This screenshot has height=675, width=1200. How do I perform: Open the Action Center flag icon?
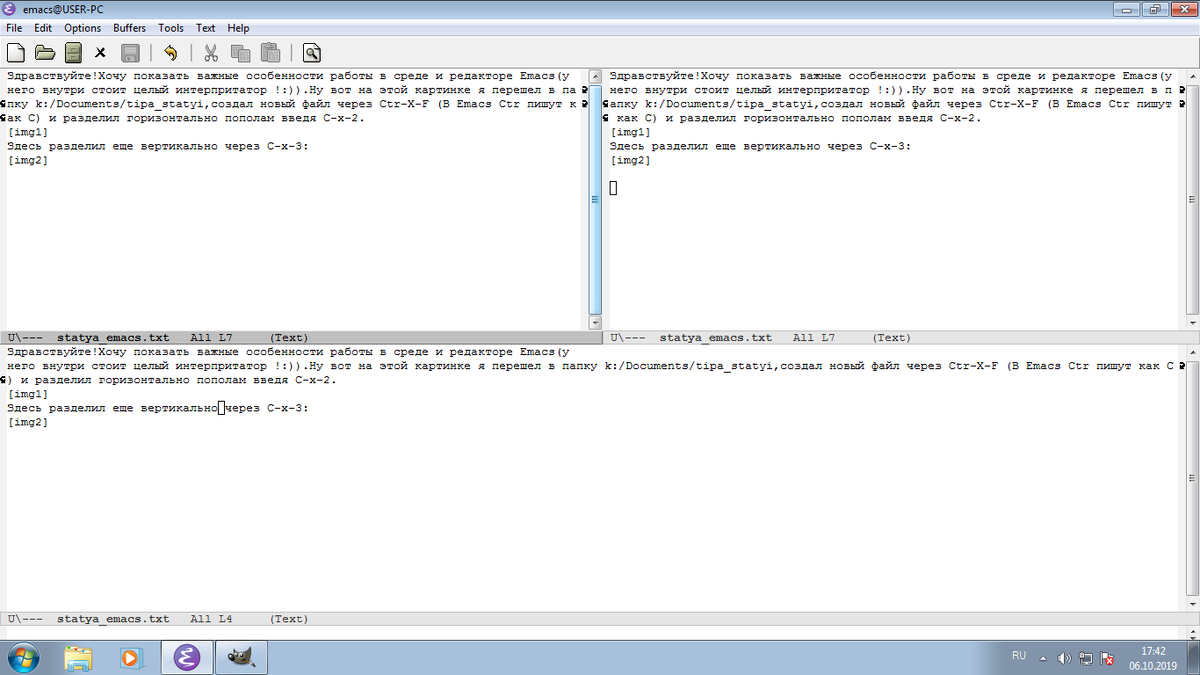point(1107,658)
